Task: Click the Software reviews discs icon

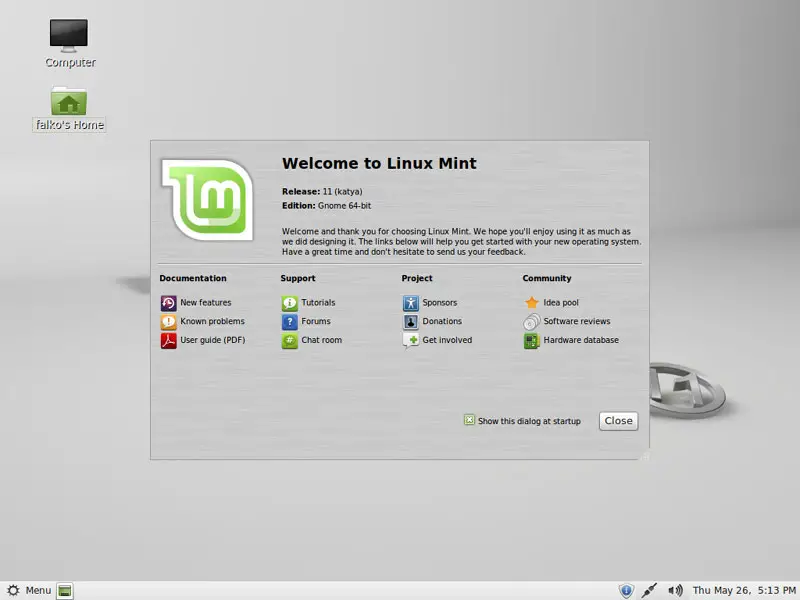Action: 532,321
